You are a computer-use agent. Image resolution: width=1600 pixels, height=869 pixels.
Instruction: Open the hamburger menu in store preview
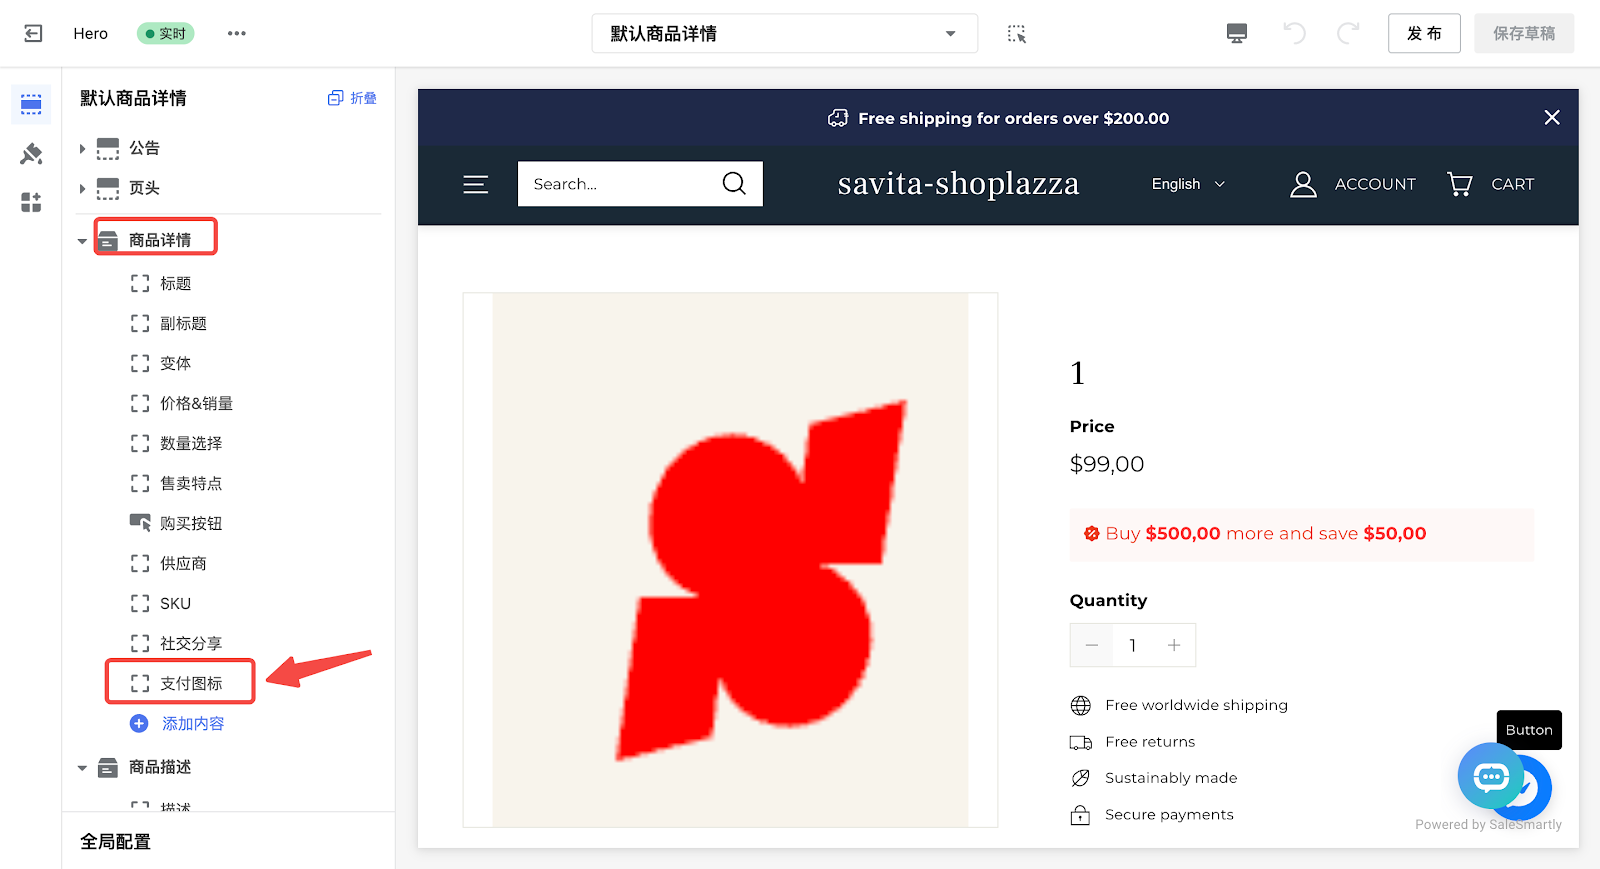click(476, 184)
